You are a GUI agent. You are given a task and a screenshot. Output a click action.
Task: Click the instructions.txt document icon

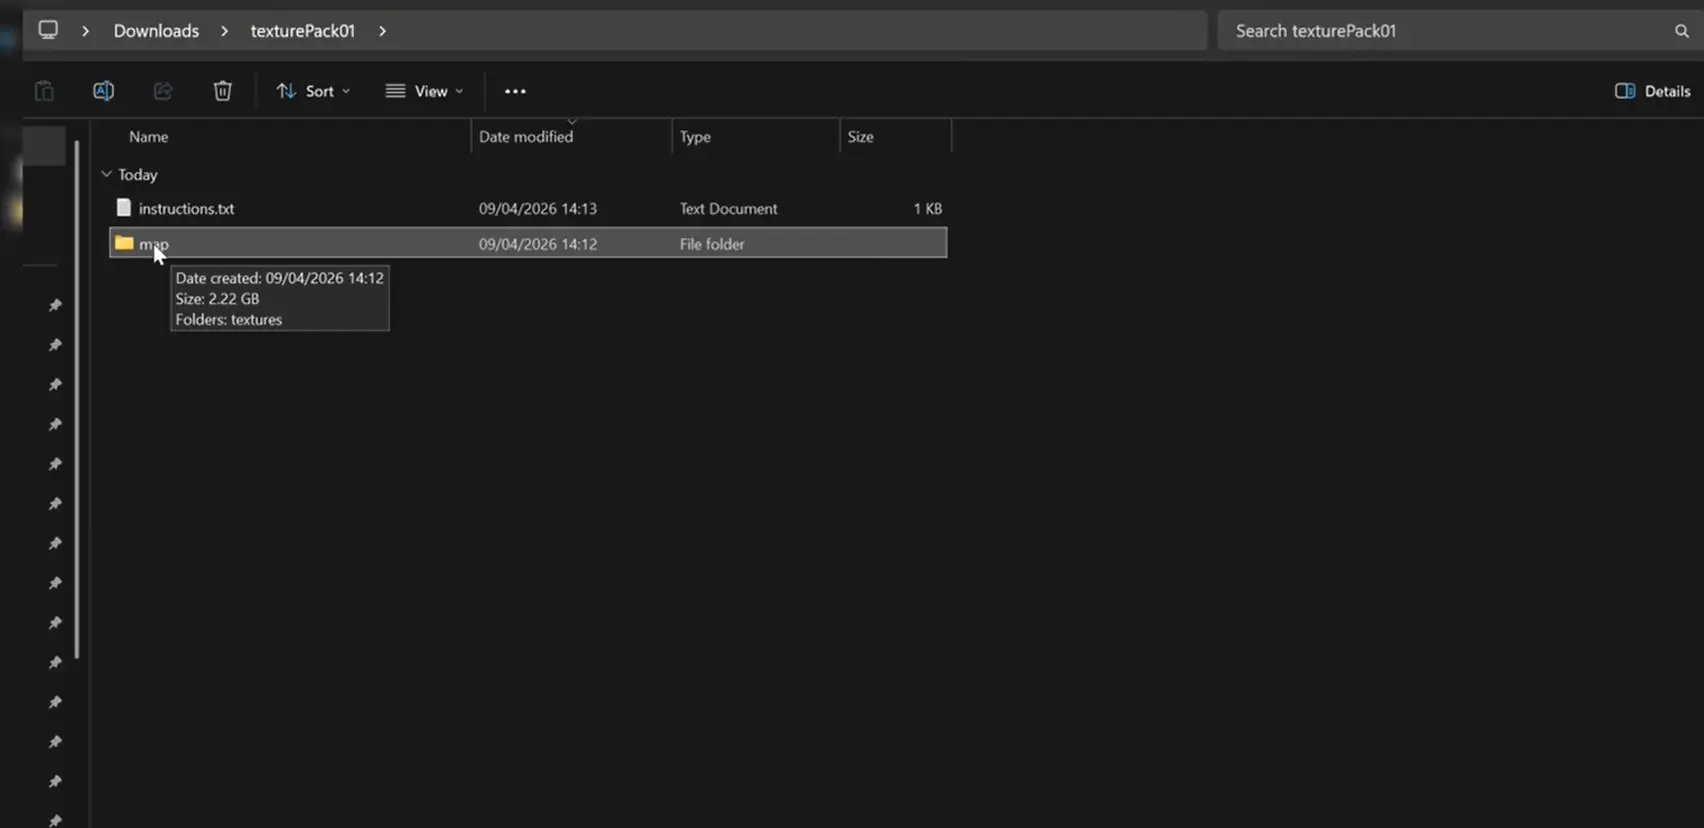point(124,208)
